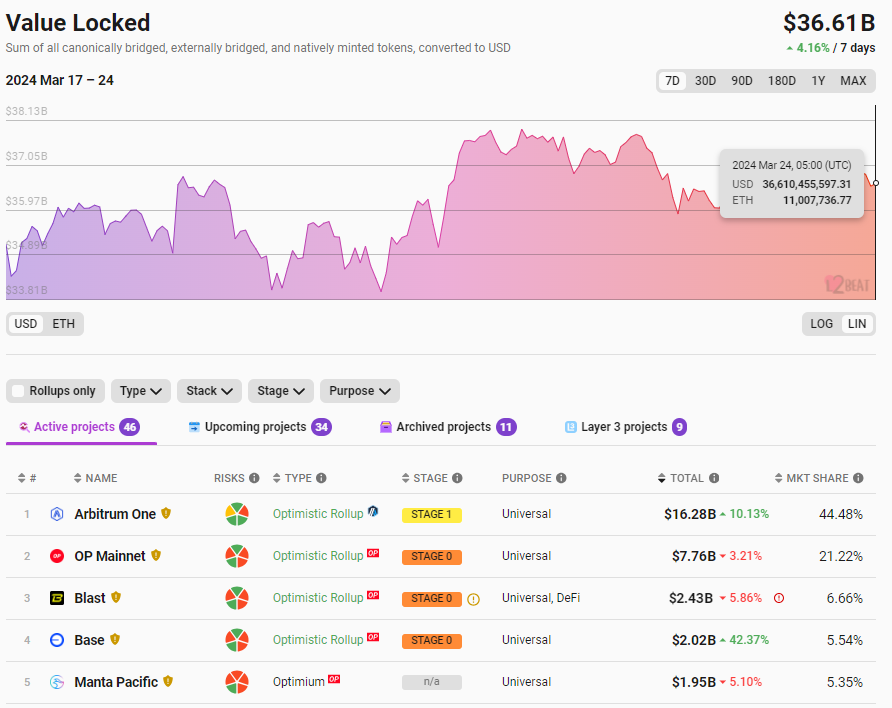Open the Type filter dropdown

(141, 391)
